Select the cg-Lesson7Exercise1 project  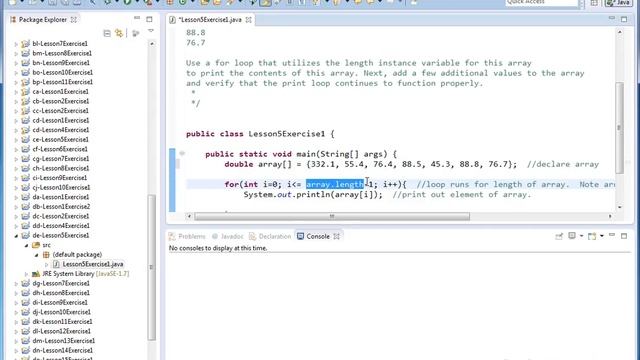point(60,159)
